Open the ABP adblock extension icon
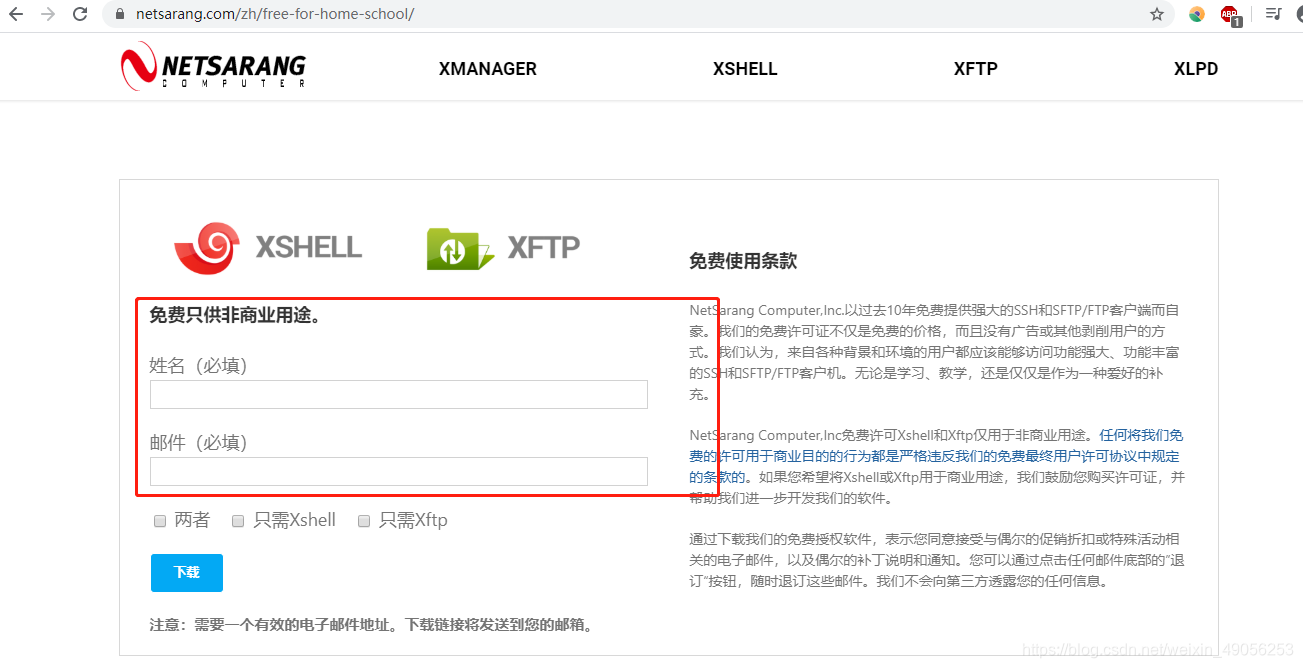Viewport: 1303px width, 668px height. point(1230,15)
